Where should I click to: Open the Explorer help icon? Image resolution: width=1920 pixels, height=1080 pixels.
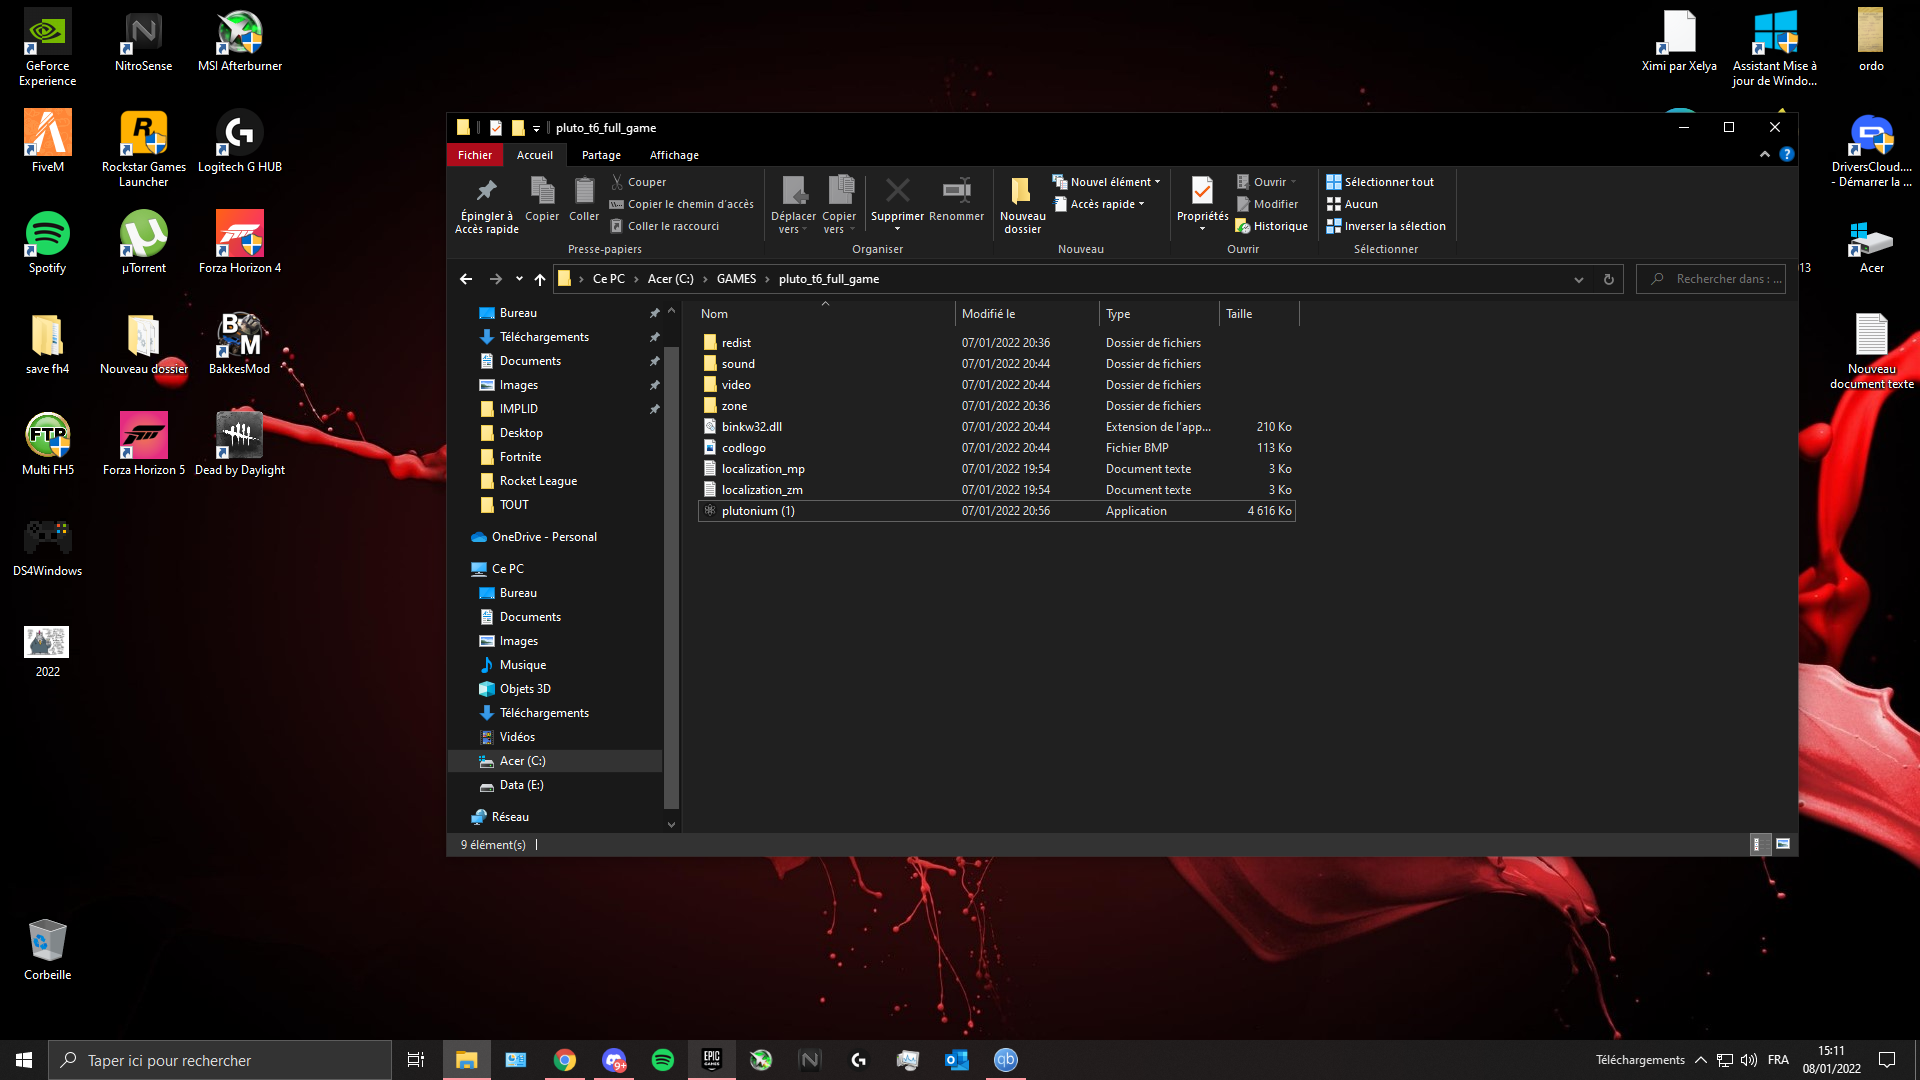coord(1787,154)
